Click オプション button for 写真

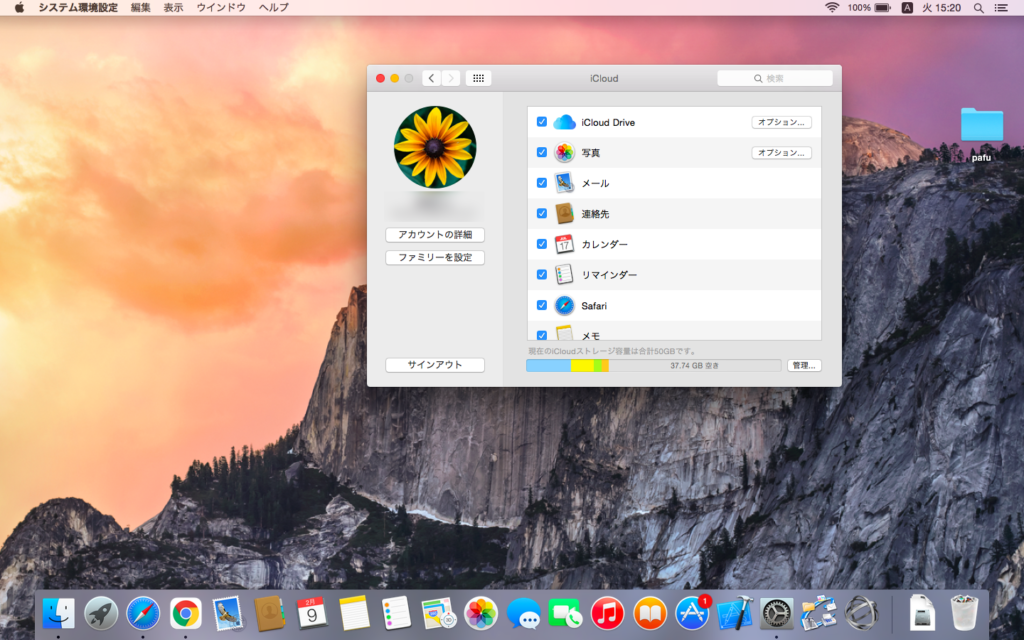(781, 153)
